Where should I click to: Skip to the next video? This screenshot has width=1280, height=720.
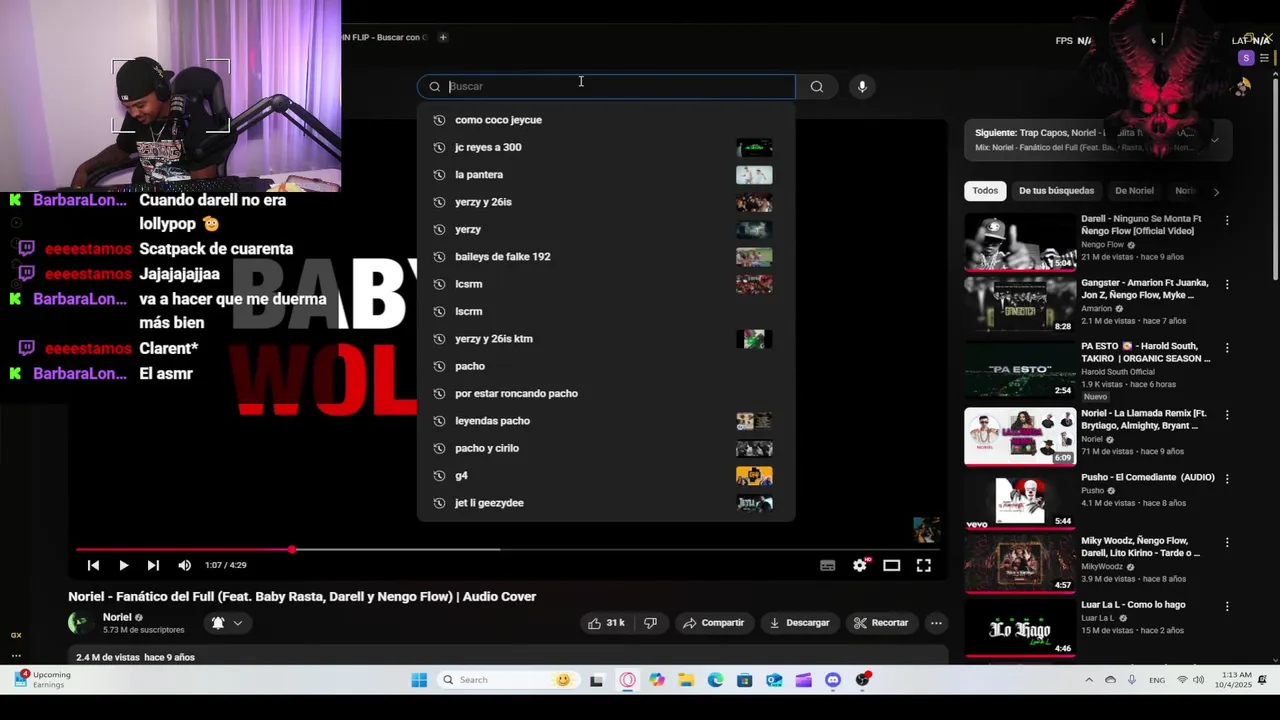pyautogui.click(x=153, y=565)
